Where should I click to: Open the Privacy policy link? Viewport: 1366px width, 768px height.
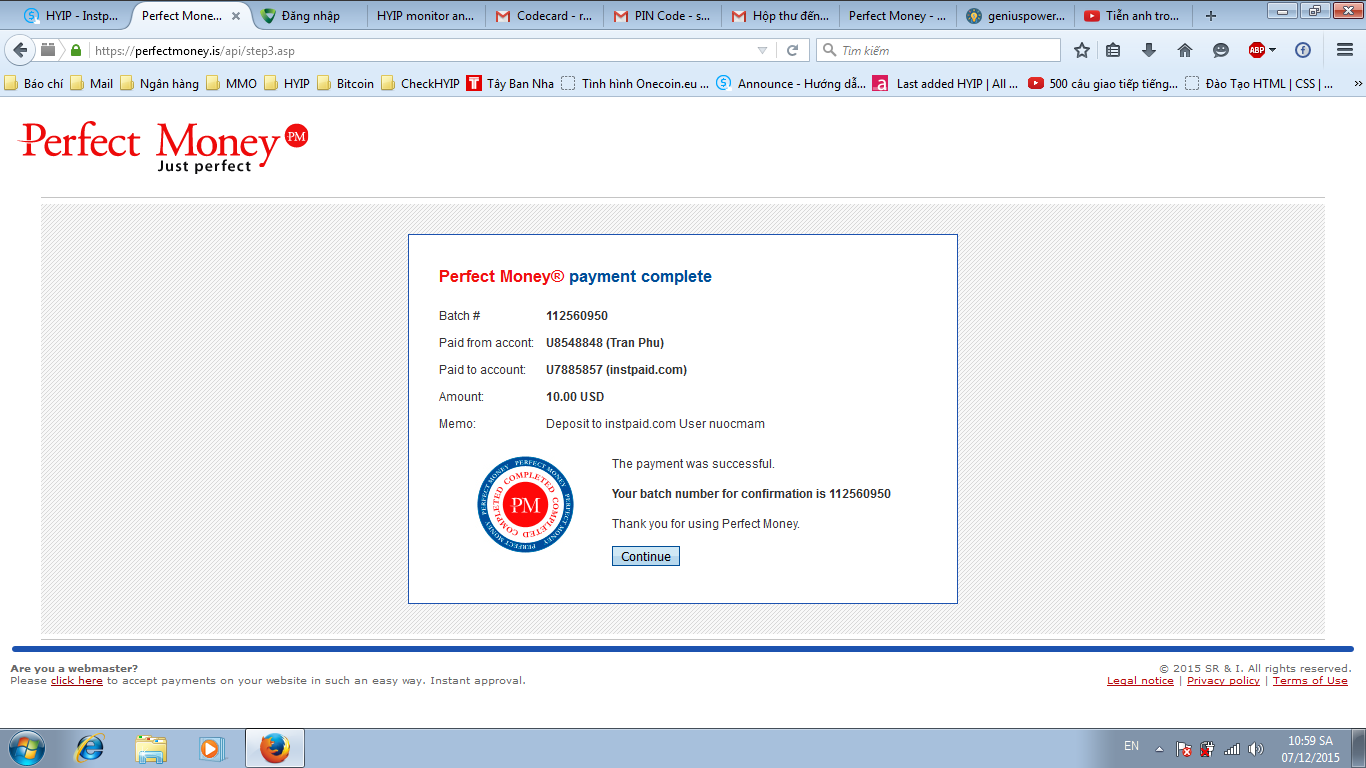pos(1223,681)
